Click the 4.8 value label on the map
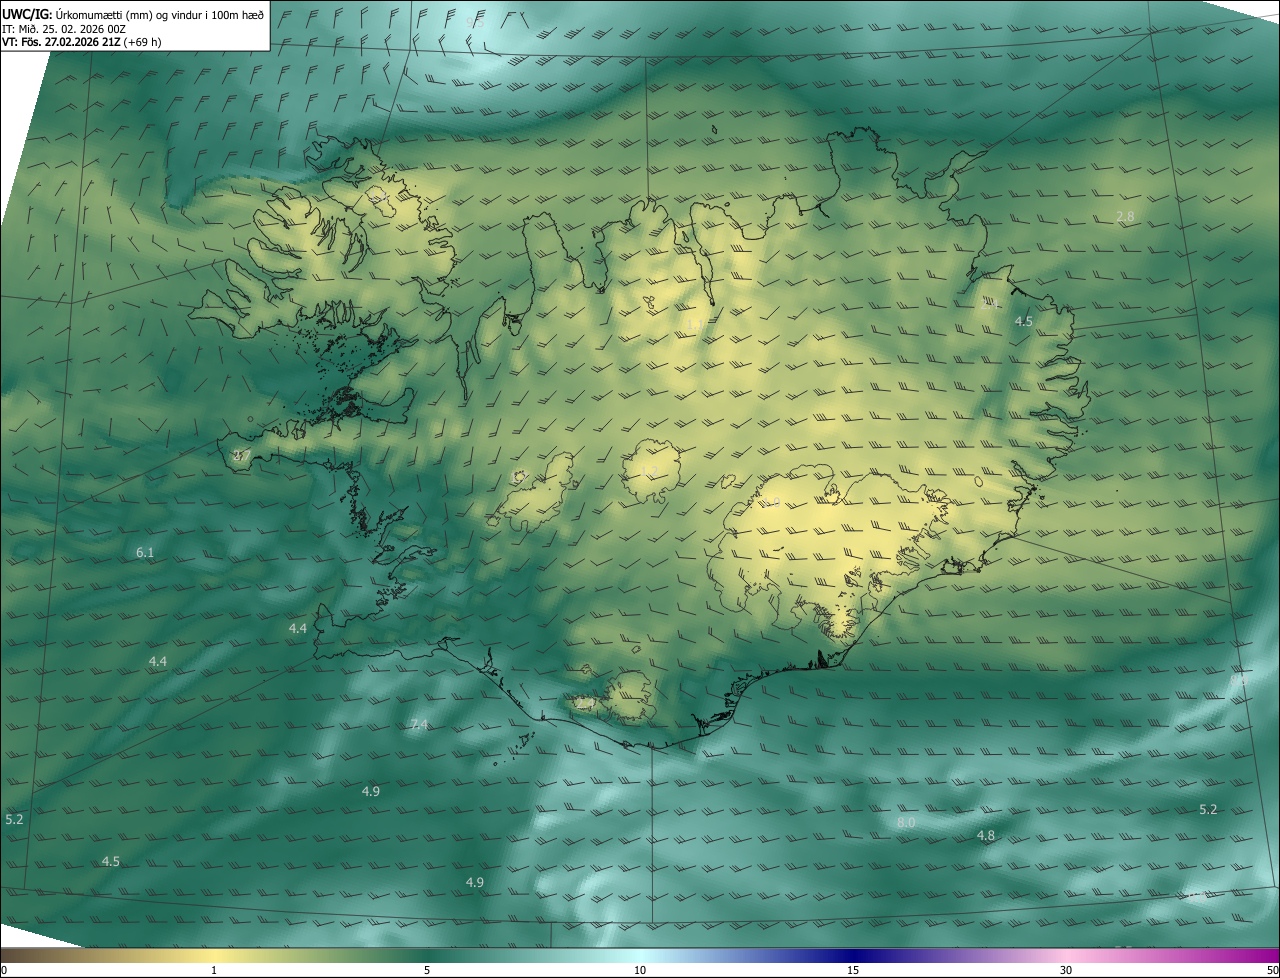Image resolution: width=1280 pixels, height=978 pixels. (x=986, y=836)
